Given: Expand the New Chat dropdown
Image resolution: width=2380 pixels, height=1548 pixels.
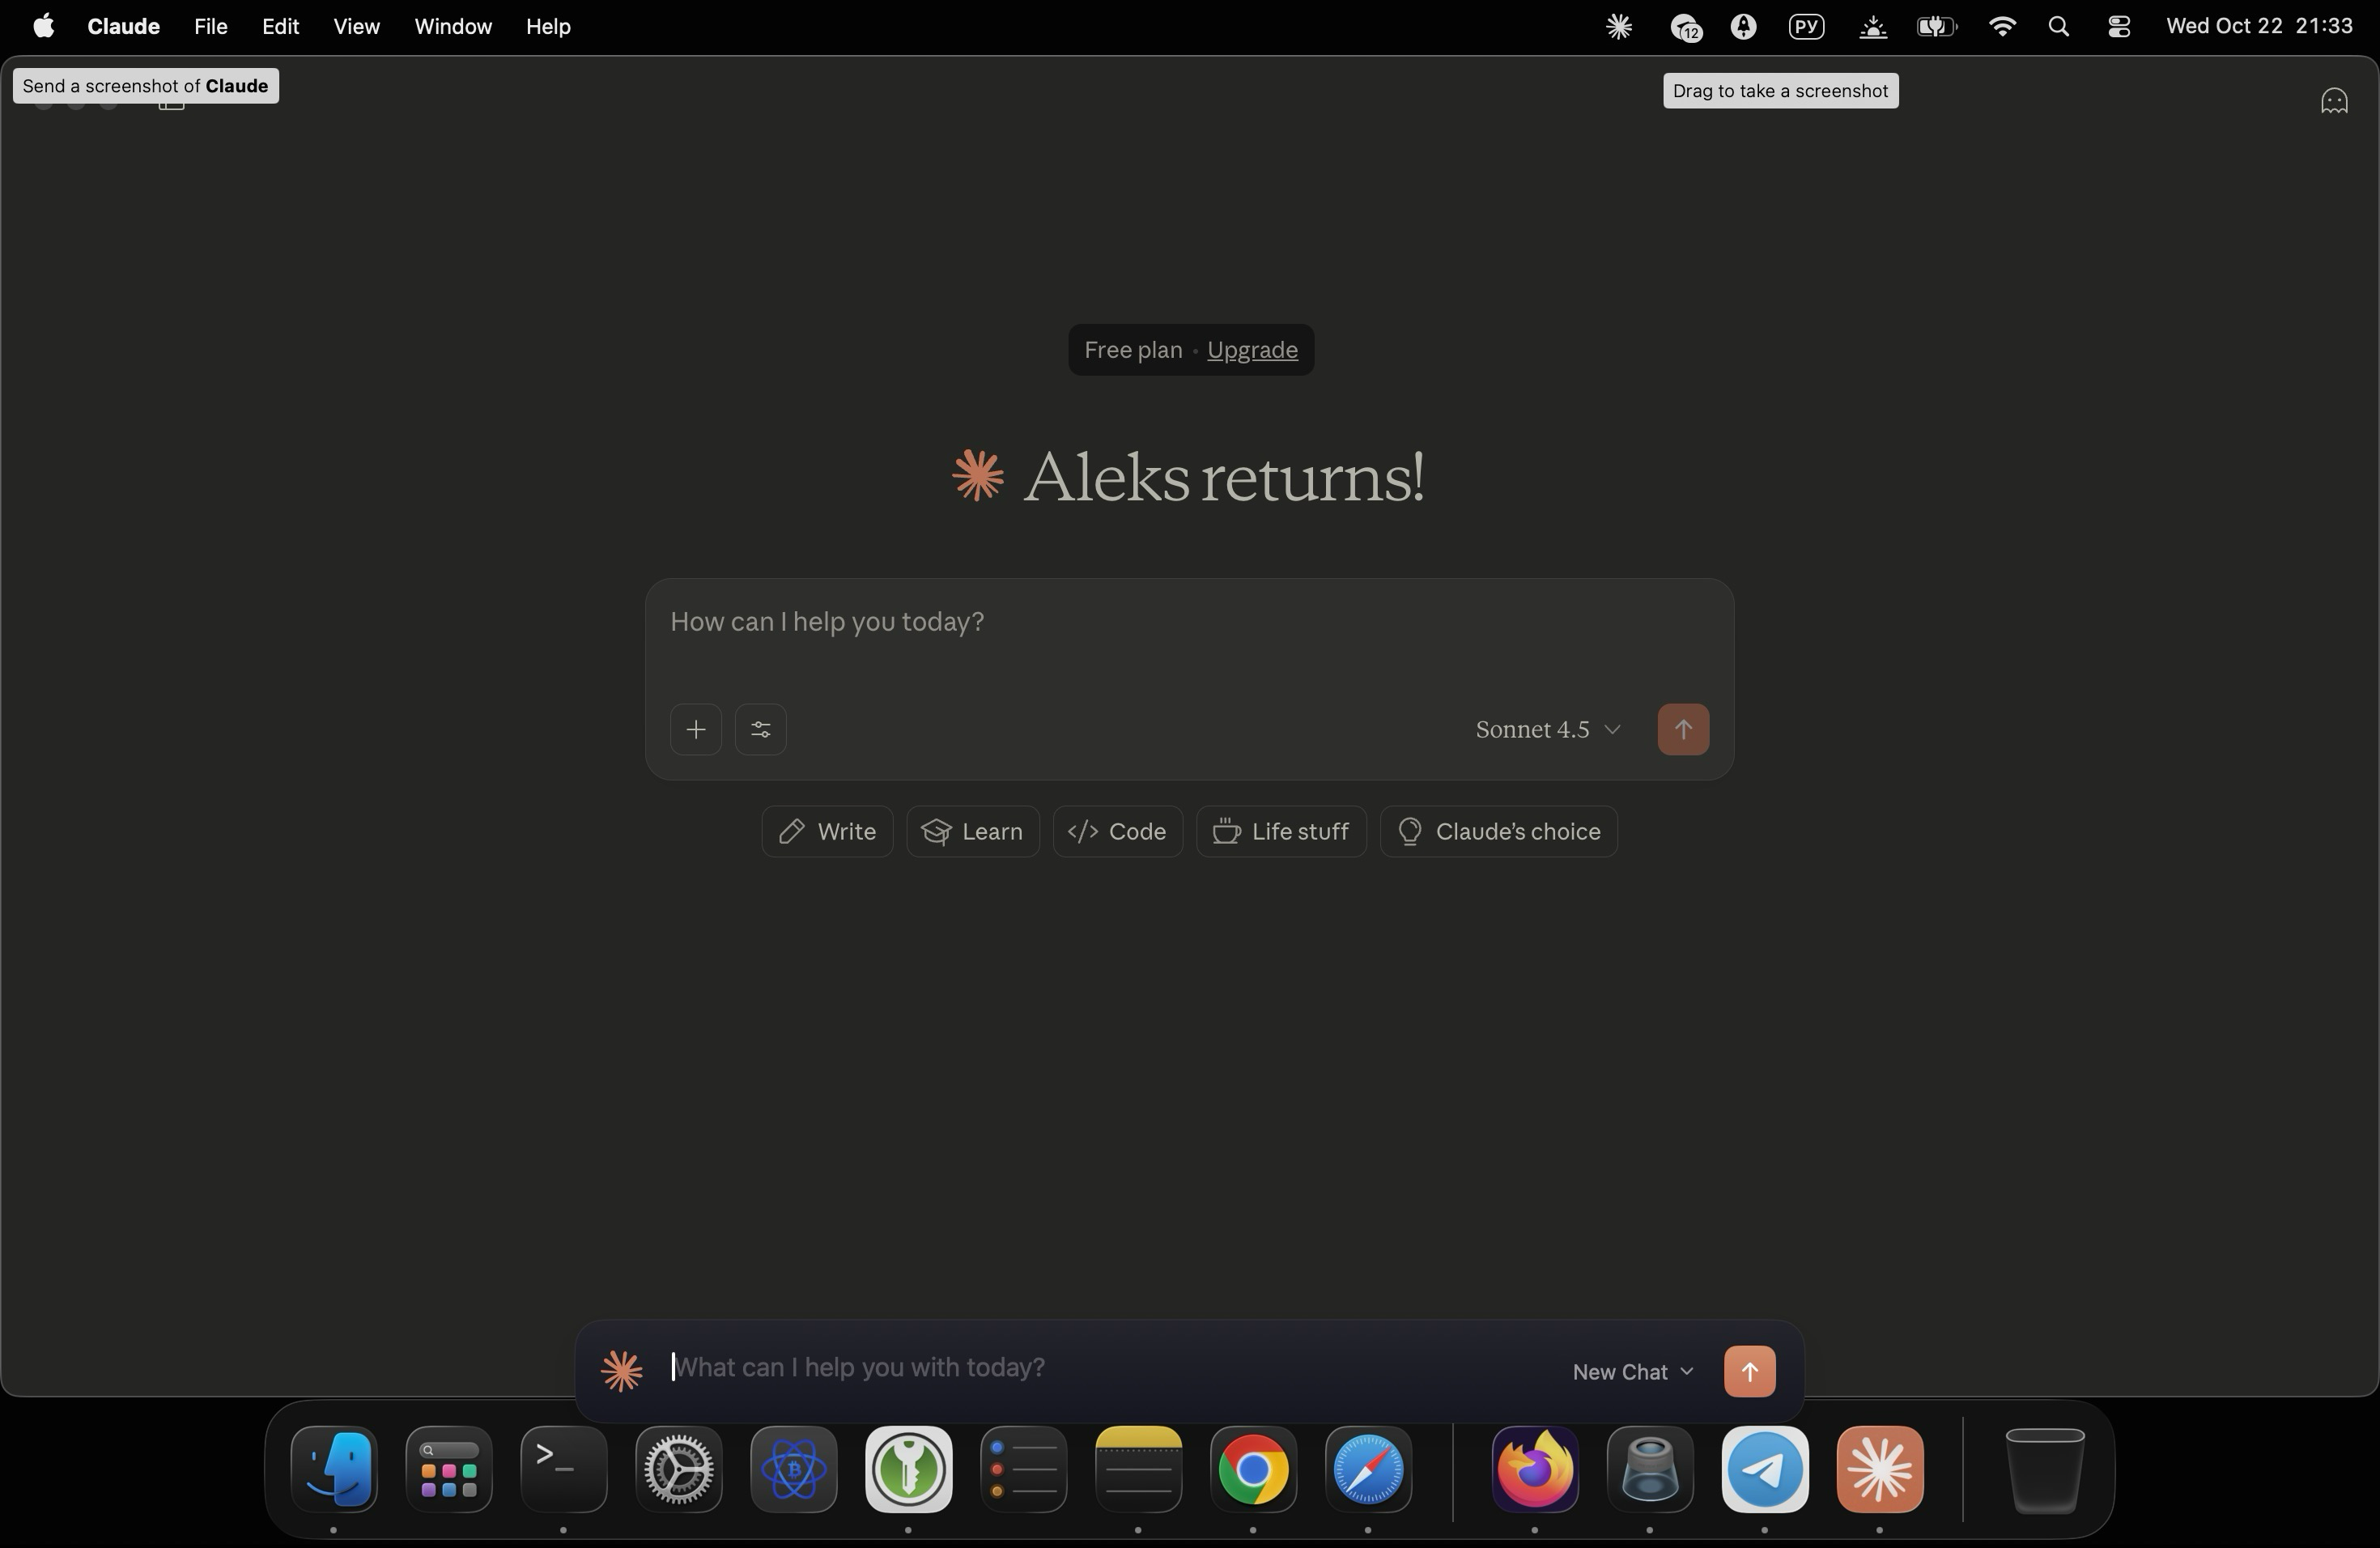Looking at the screenshot, I should coord(1632,1371).
